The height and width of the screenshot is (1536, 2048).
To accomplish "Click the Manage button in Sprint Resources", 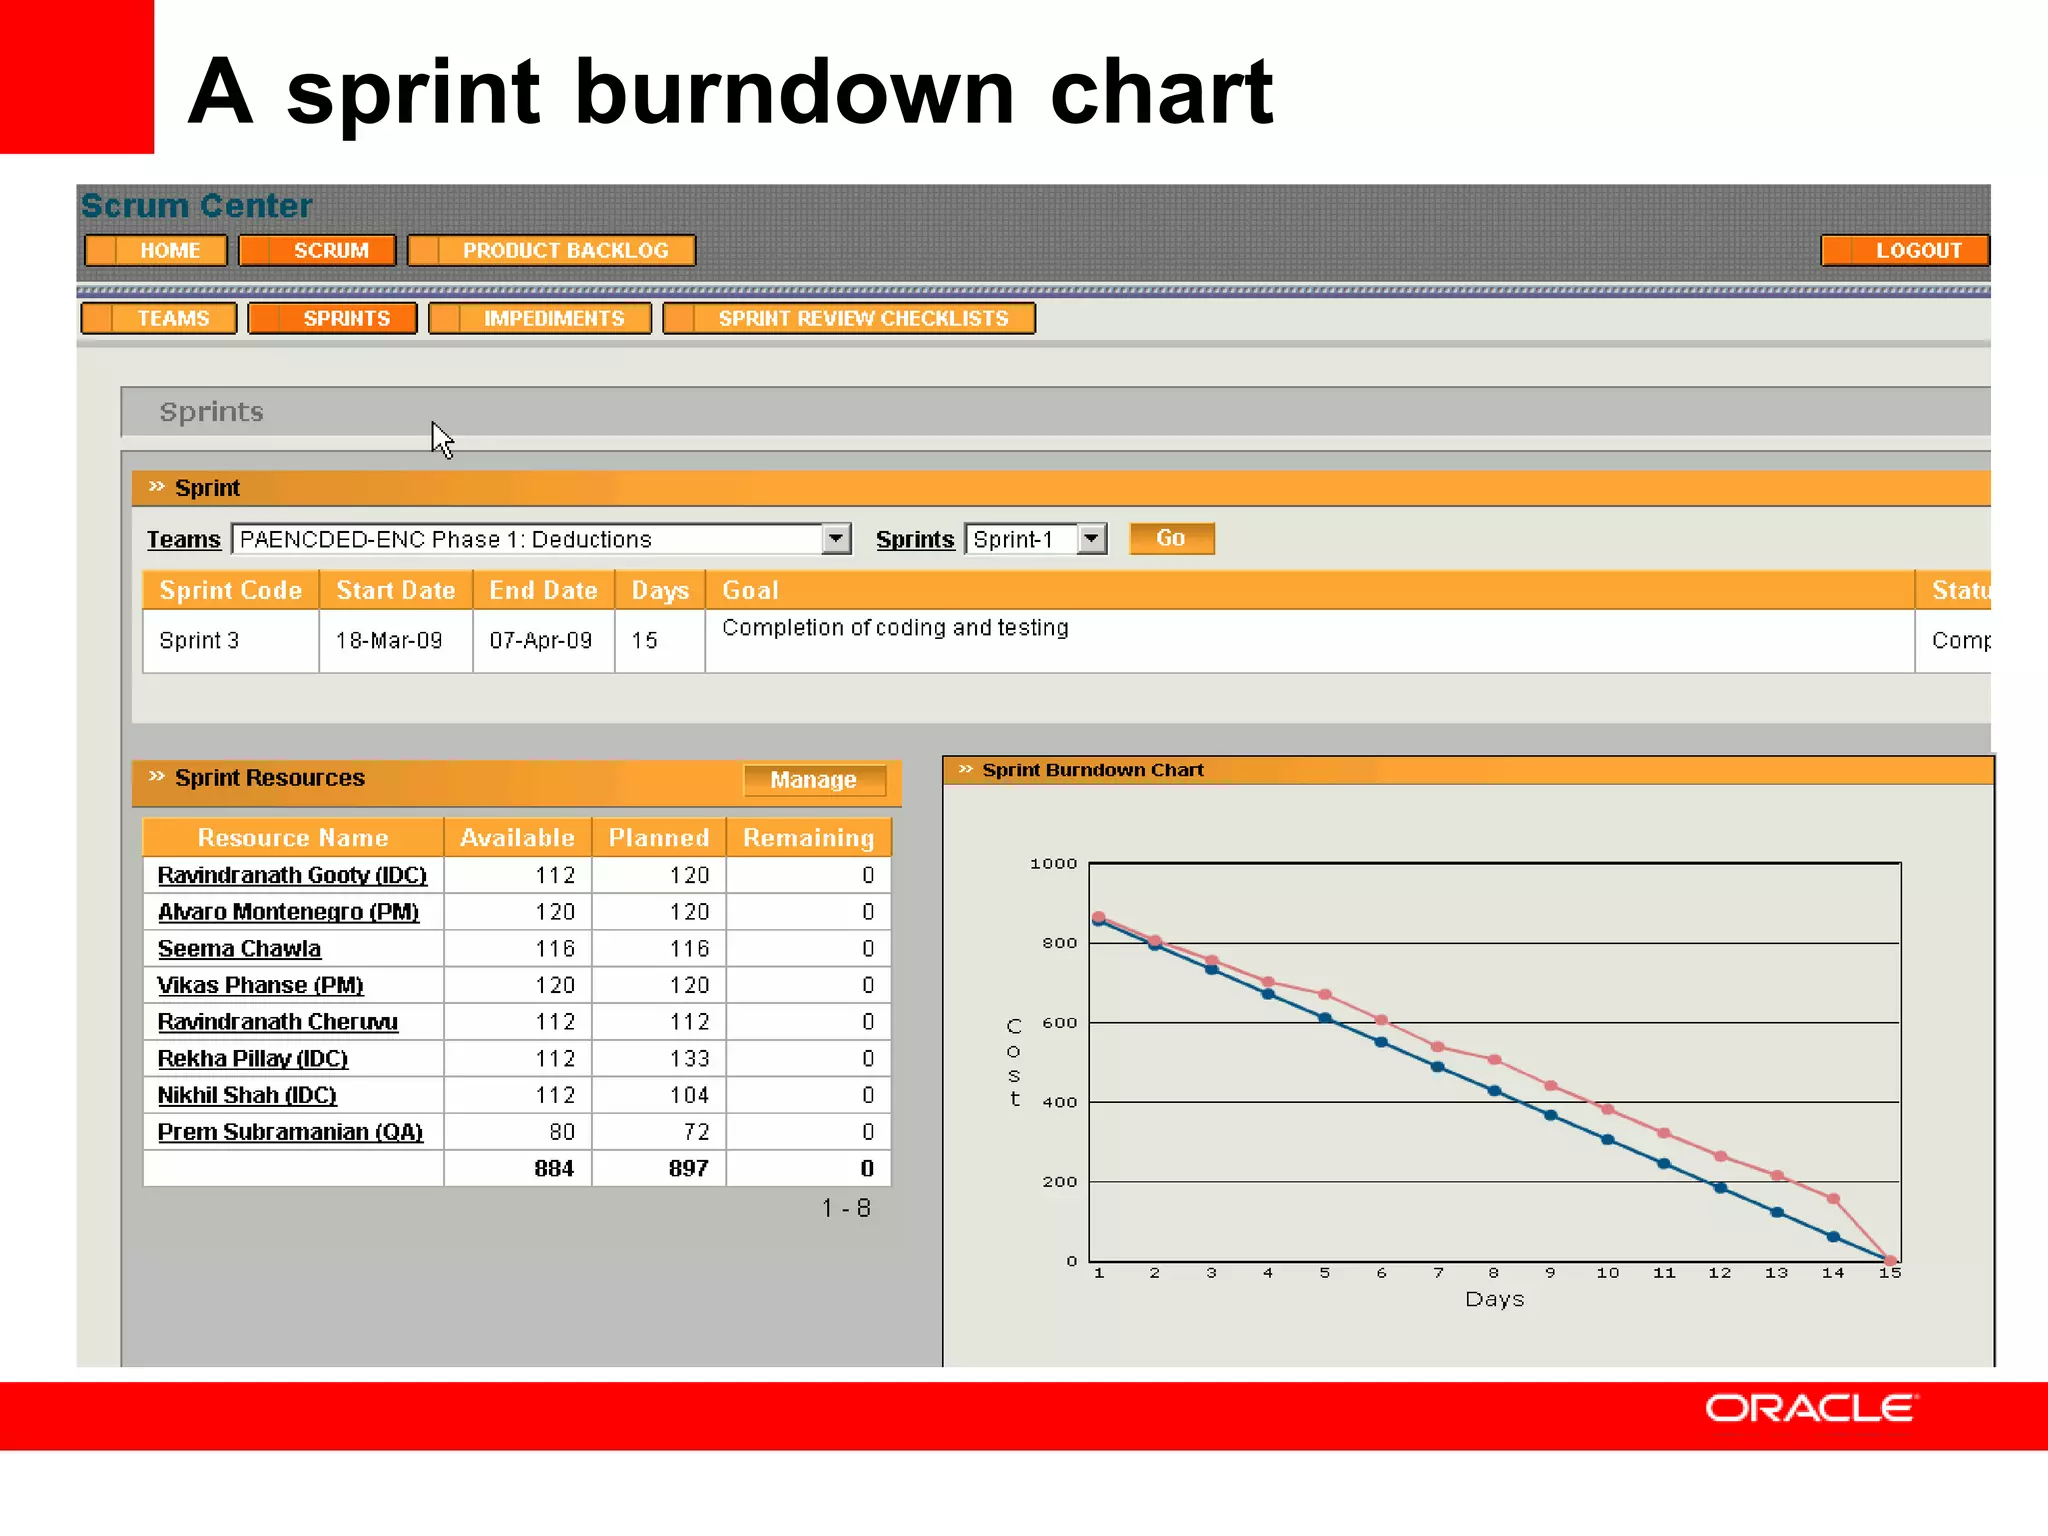I will point(813,780).
